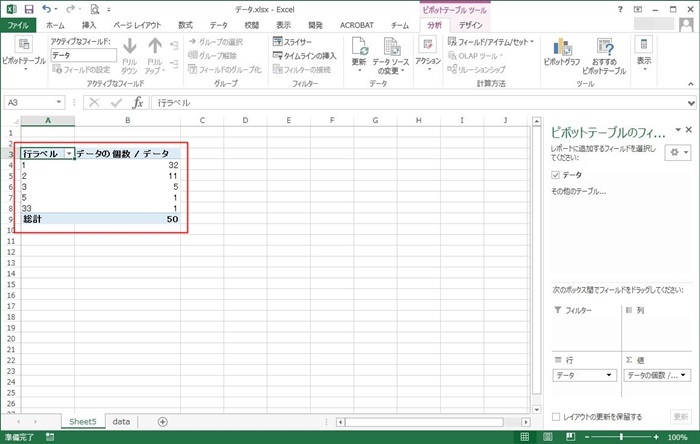Open the 行ラベル filter dropdown
Screen dimensions: 700x444
[69, 154]
